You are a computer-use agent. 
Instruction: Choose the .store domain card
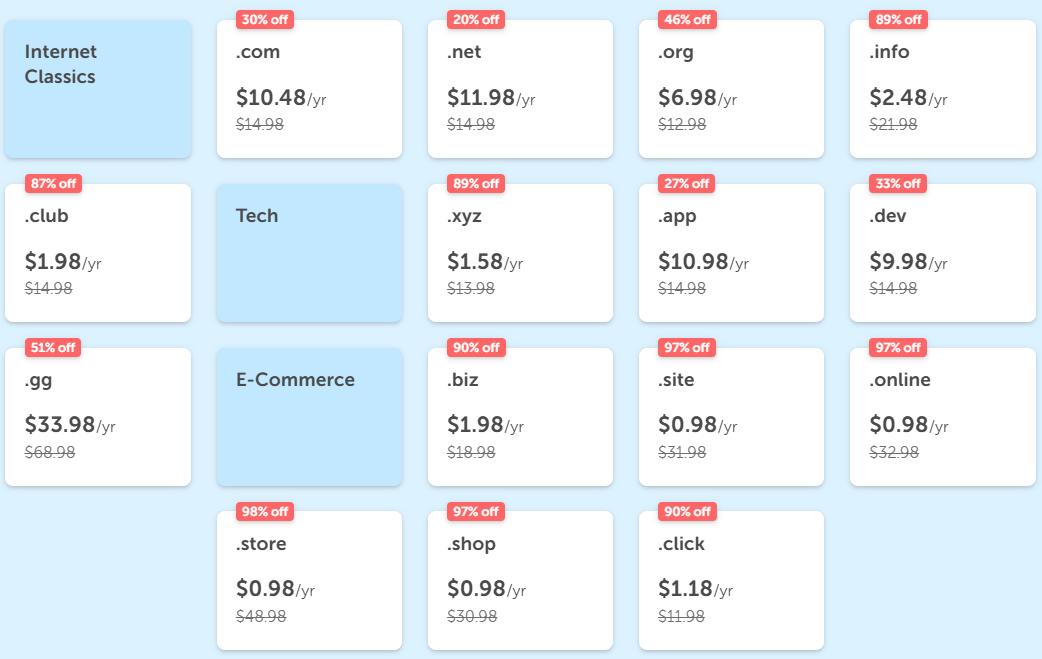(309, 581)
